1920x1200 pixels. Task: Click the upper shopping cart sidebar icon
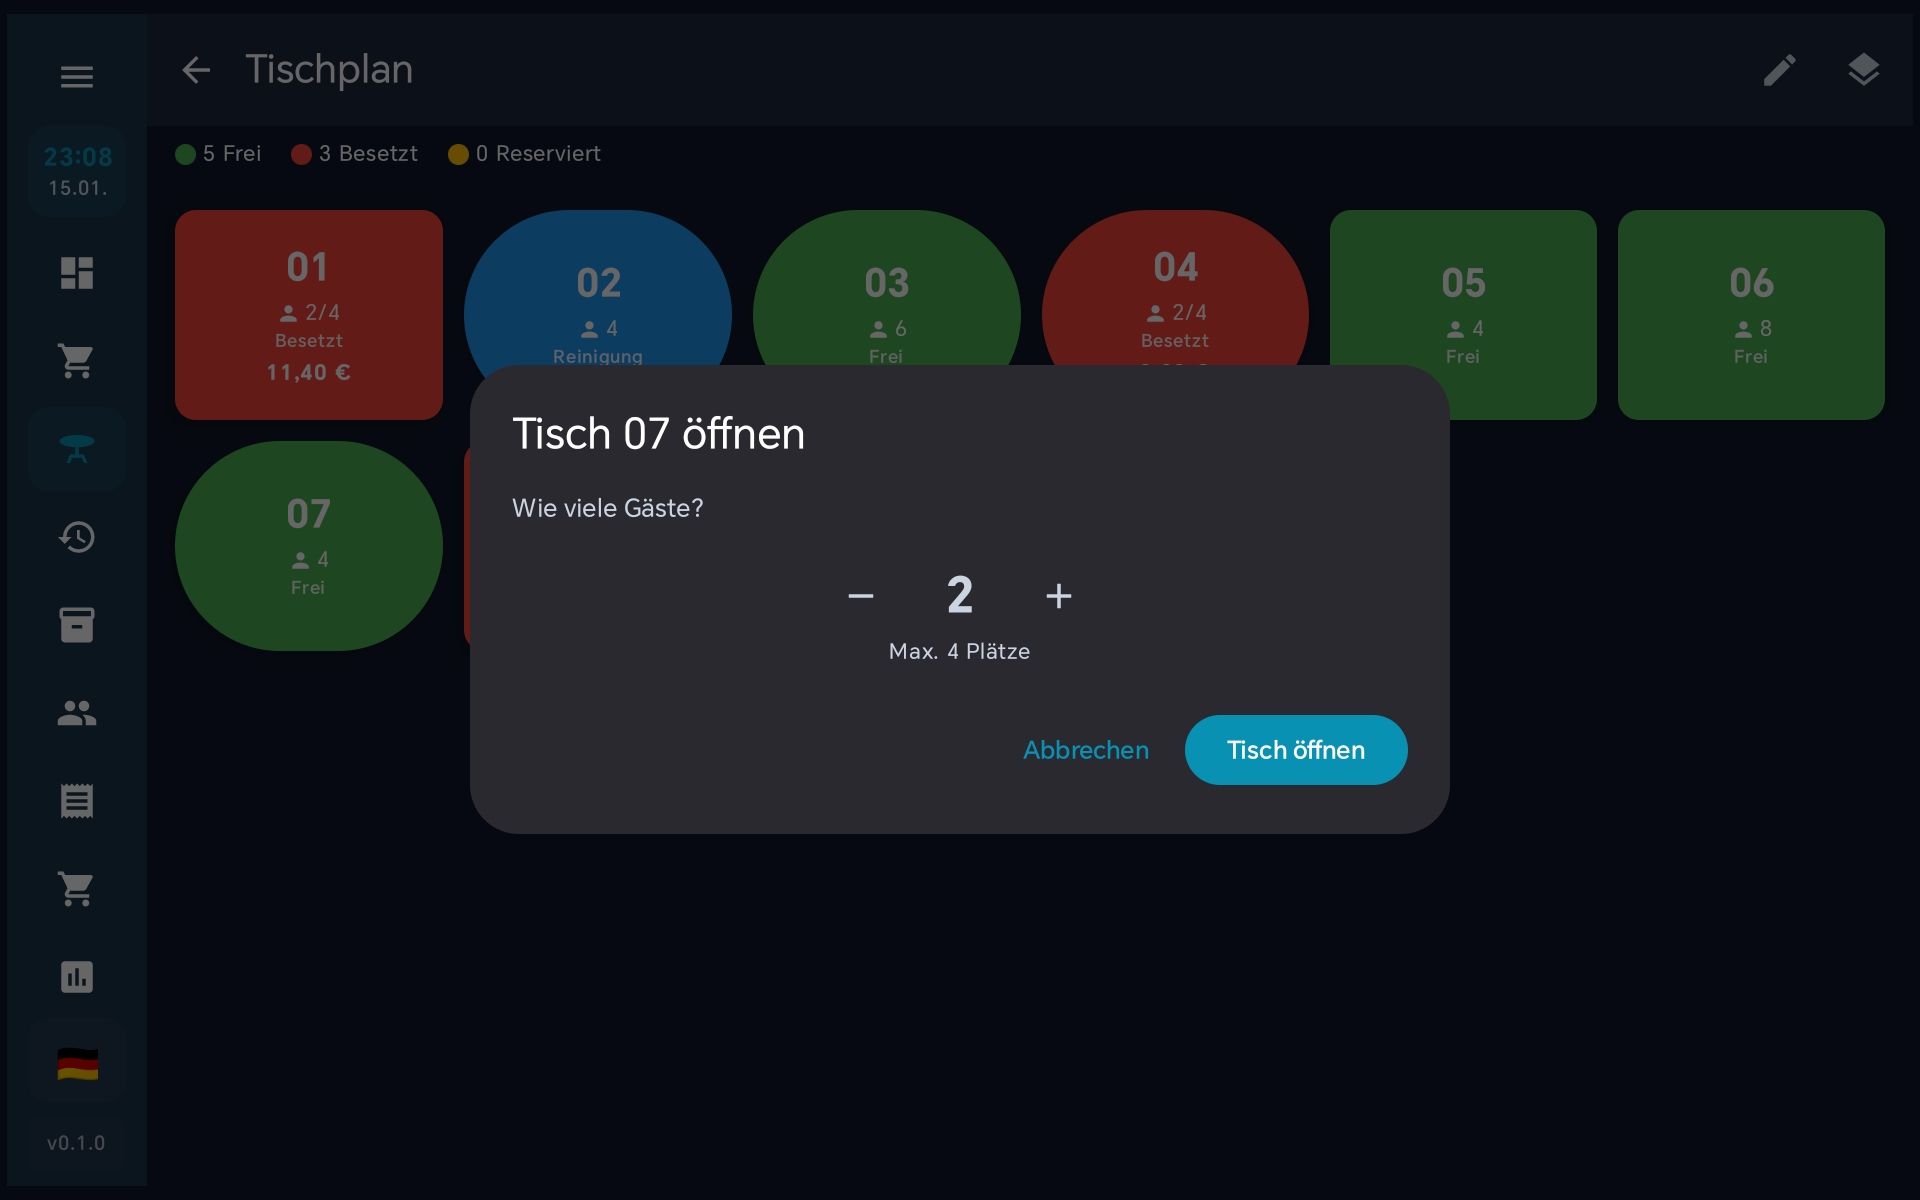pyautogui.click(x=77, y=361)
